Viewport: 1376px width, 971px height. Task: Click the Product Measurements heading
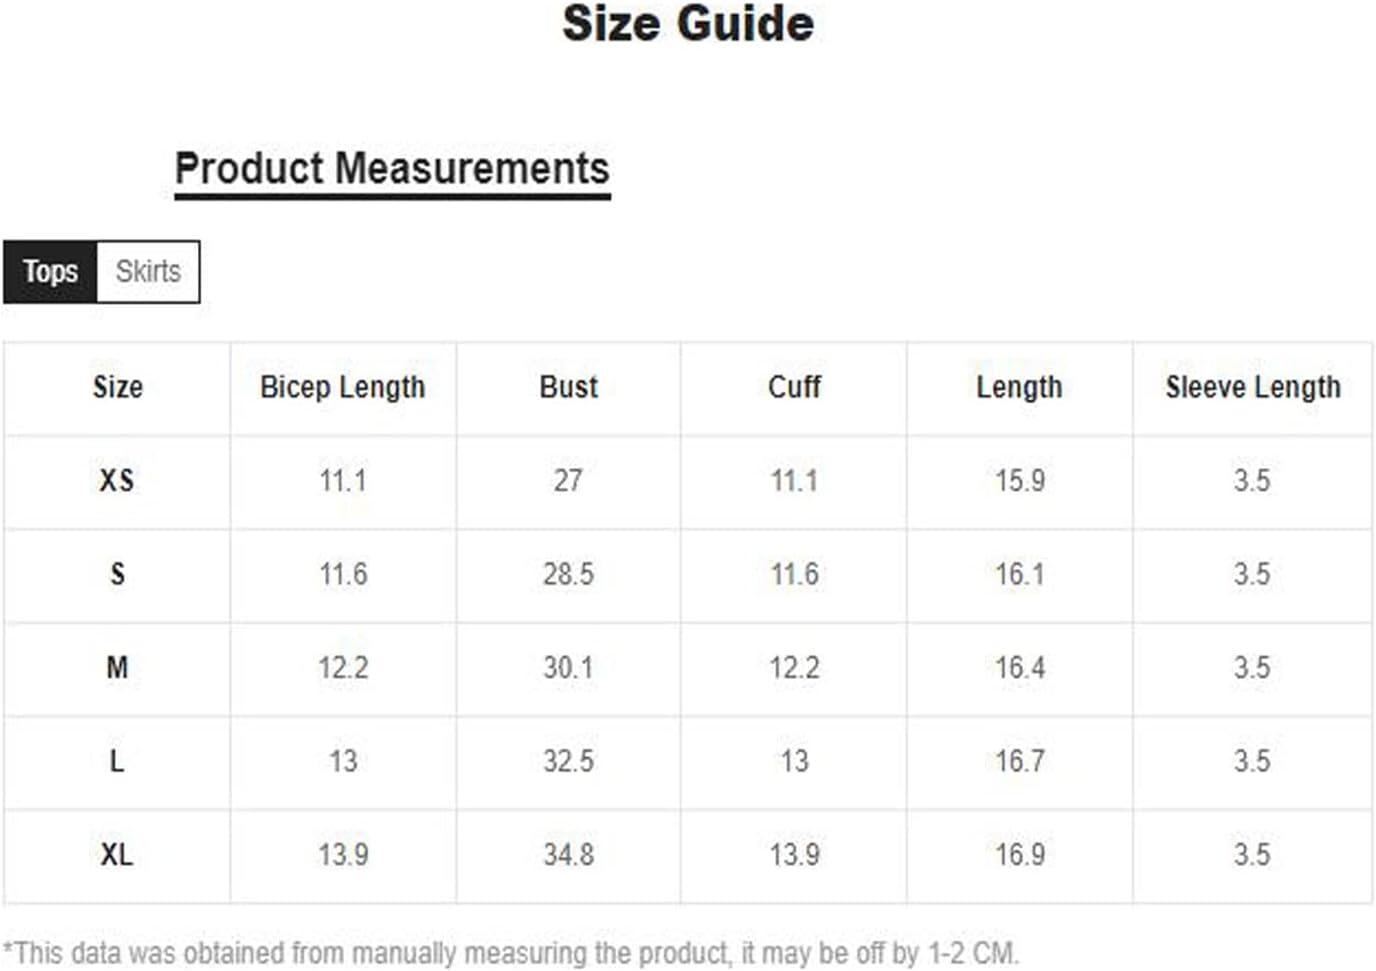[392, 169]
